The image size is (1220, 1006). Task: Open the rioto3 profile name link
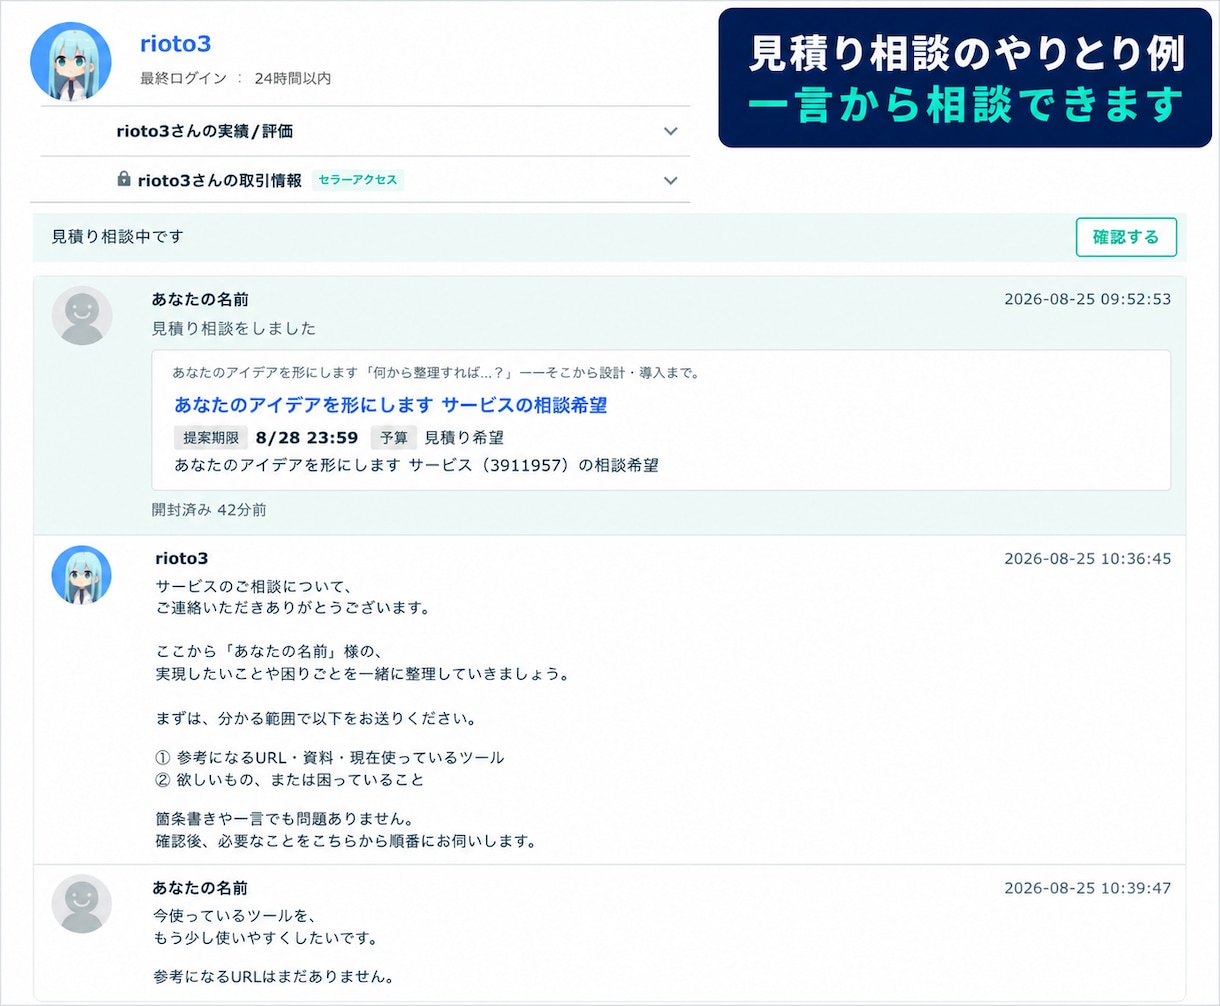pos(175,44)
